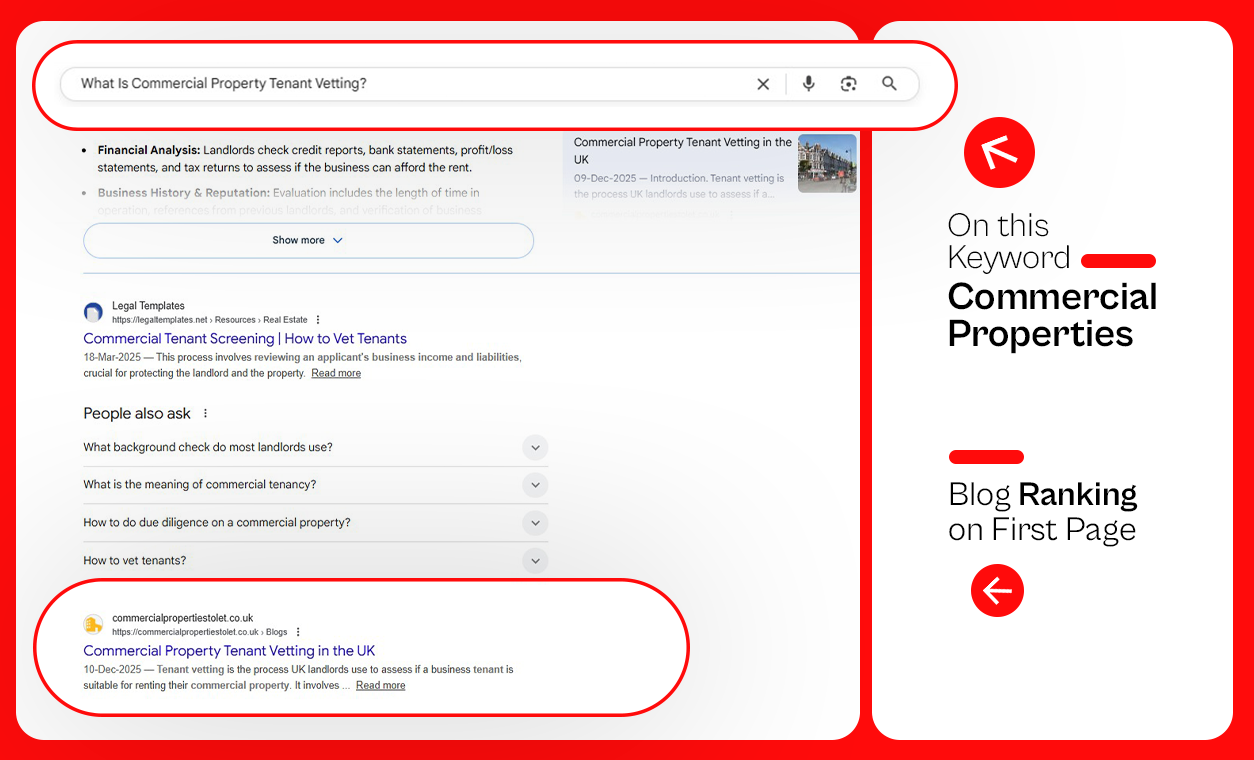Click the red circle diagonal arrow icon
The image size is (1254, 760).
pyautogui.click(x=998, y=153)
